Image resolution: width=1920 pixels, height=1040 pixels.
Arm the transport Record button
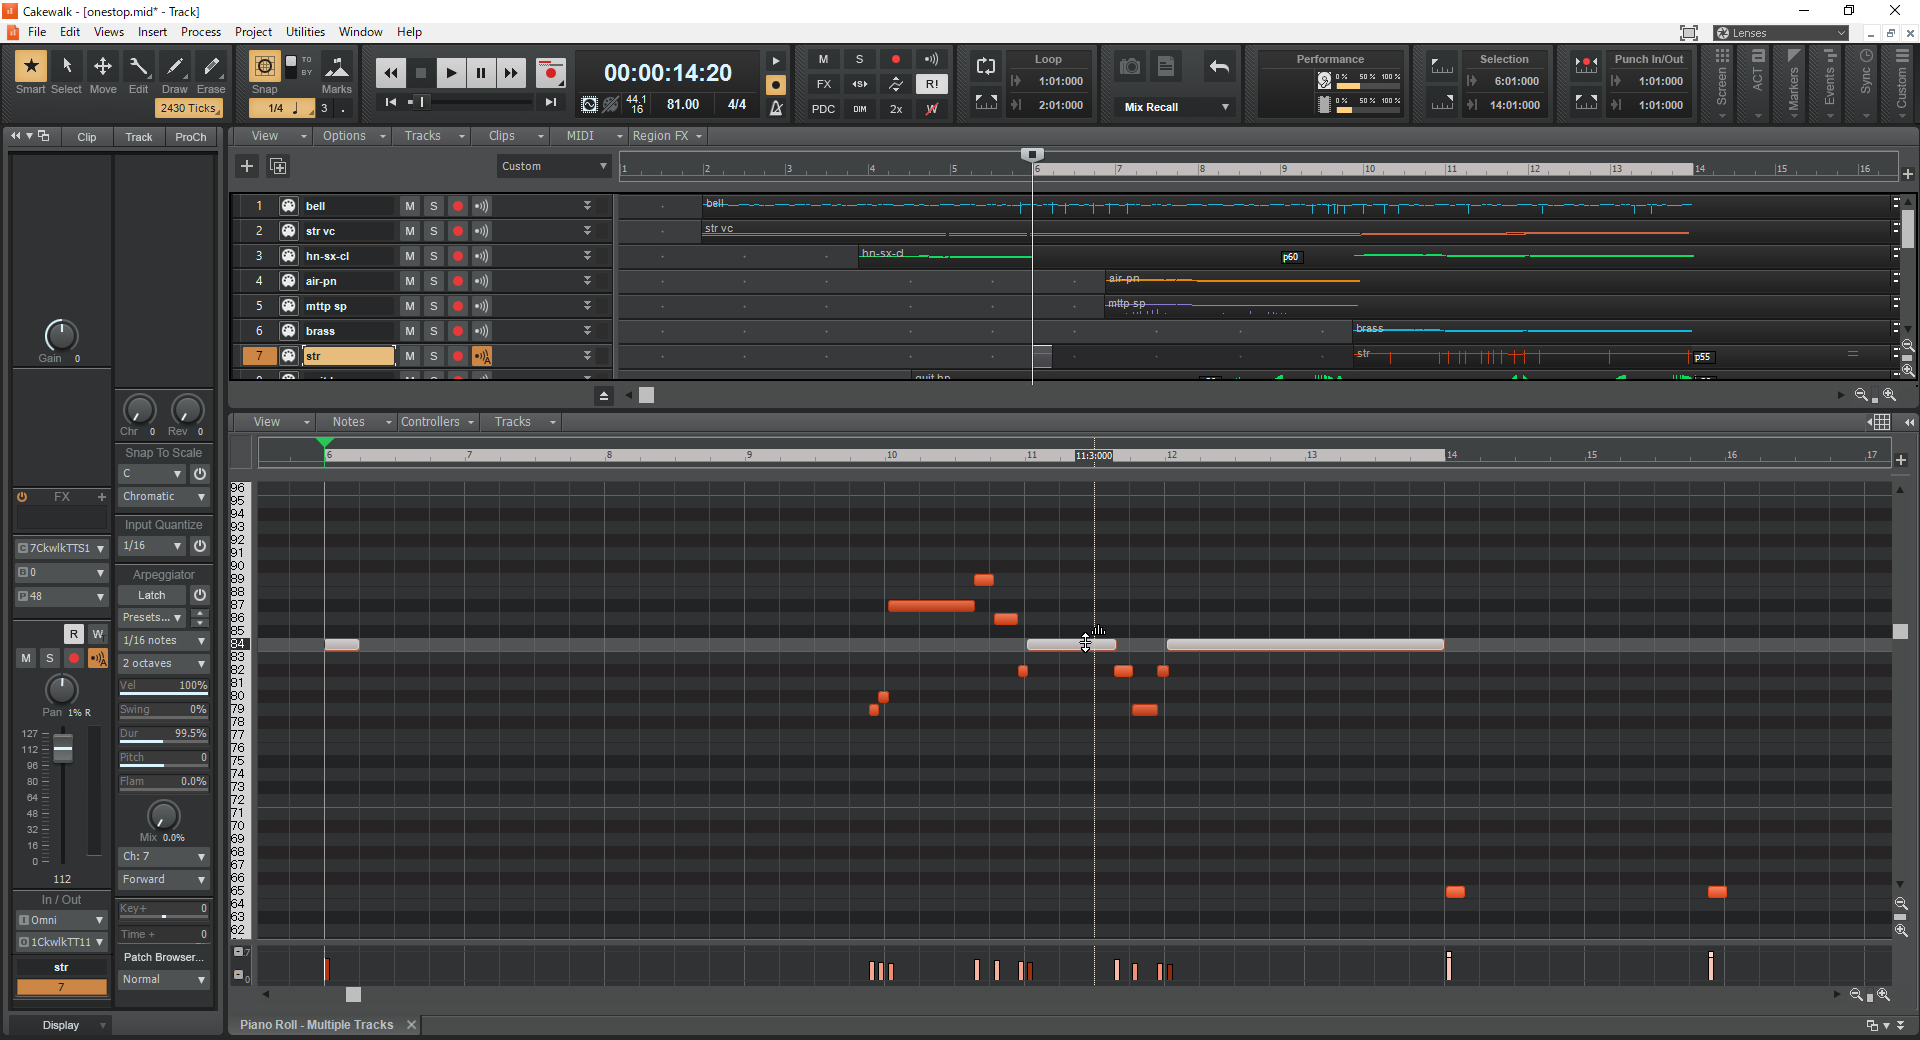tap(550, 72)
